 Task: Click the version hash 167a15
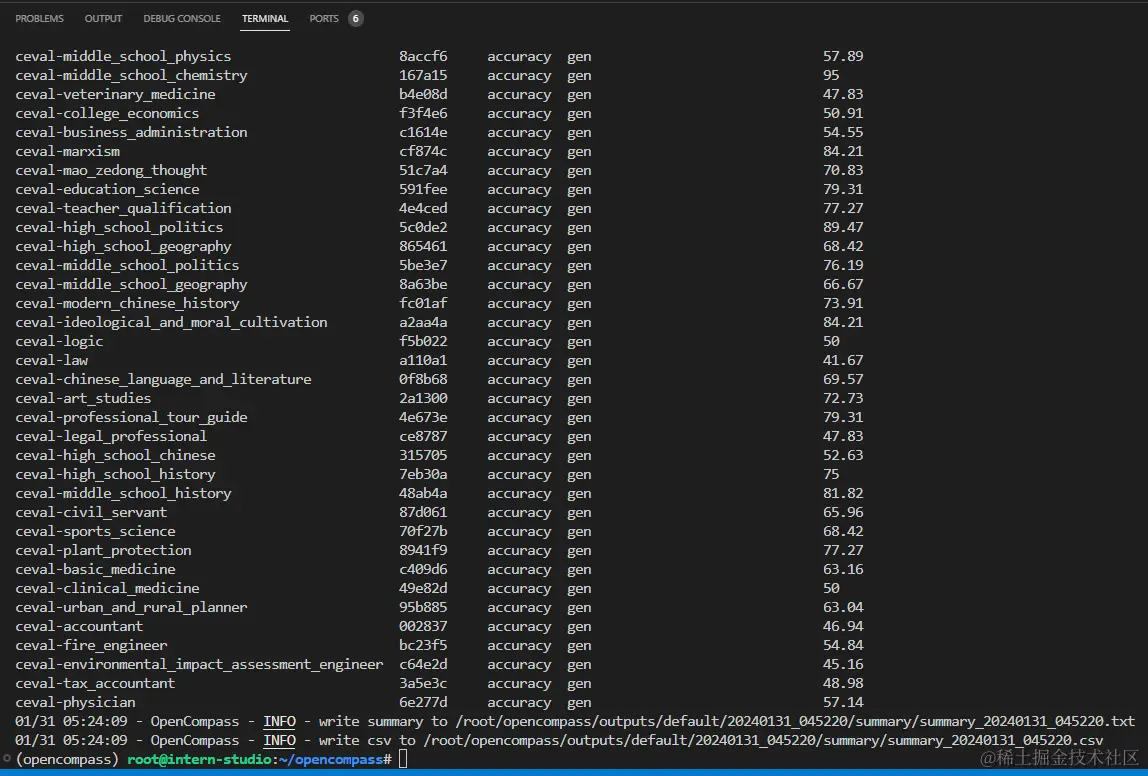pos(423,75)
